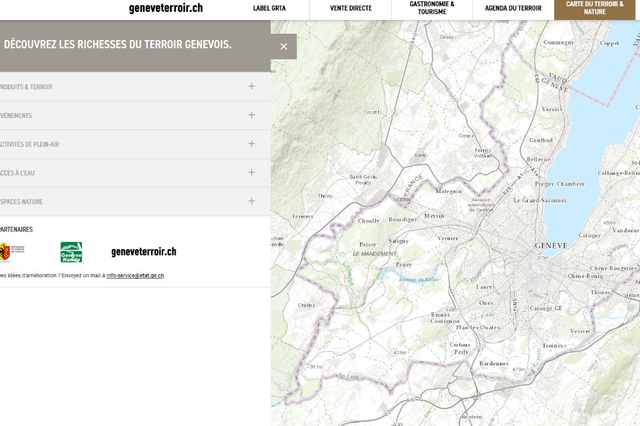
Task: Click the Découvrez les richesses banner heading
Action: click(x=116, y=44)
